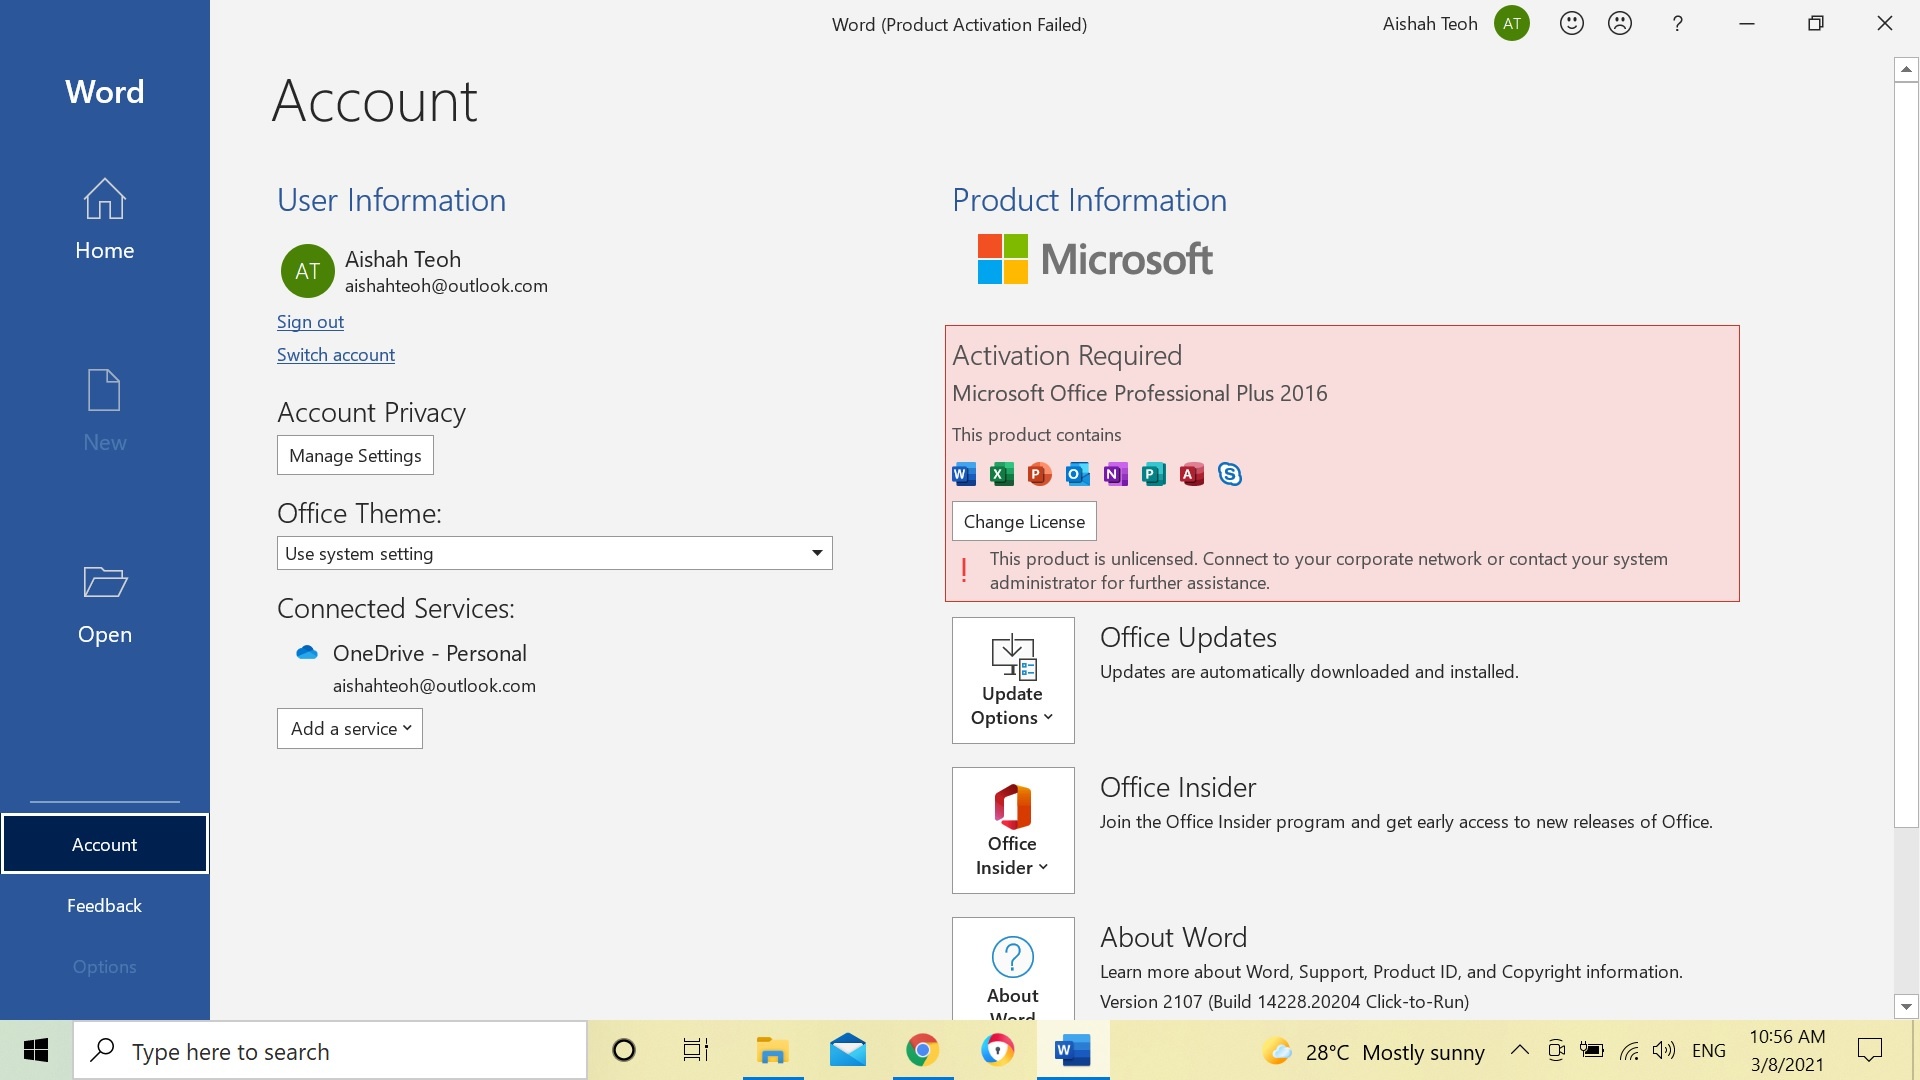The height and width of the screenshot is (1080, 1920).
Task: Click the weather 28°C Mostly sunny widget
Action: click(1374, 1052)
